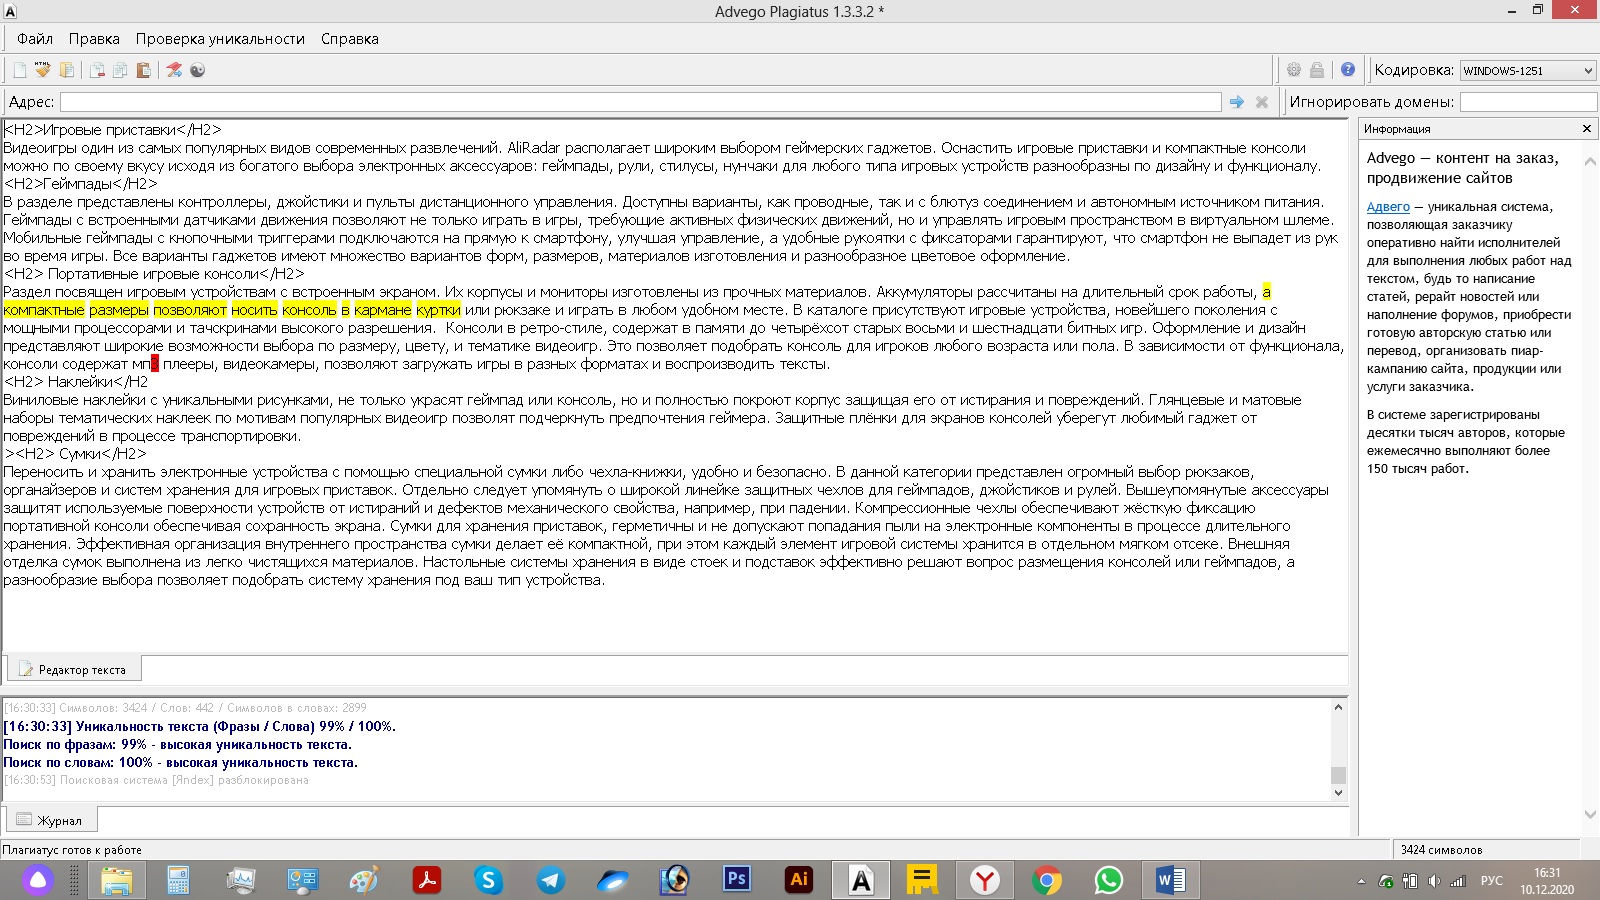Image resolution: width=1600 pixels, height=900 pixels.
Task: Open the Проверка уникальности menu
Action: 220,39
